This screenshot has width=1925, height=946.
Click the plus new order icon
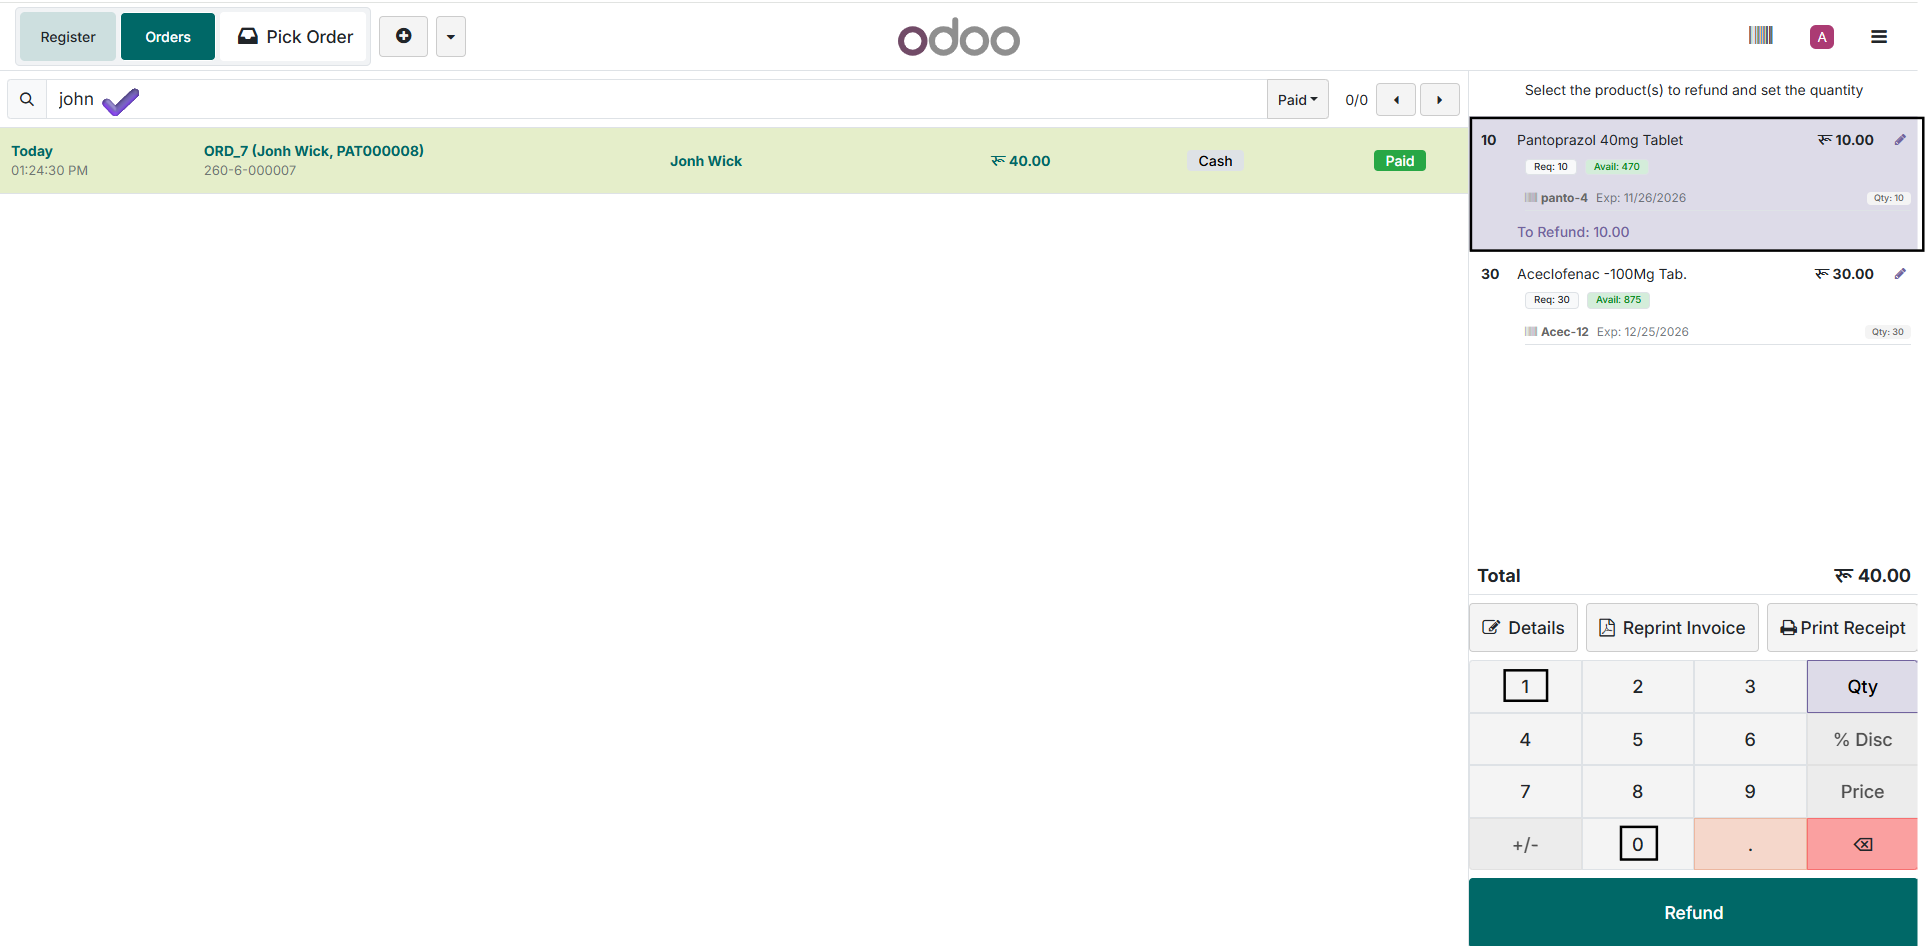[404, 36]
